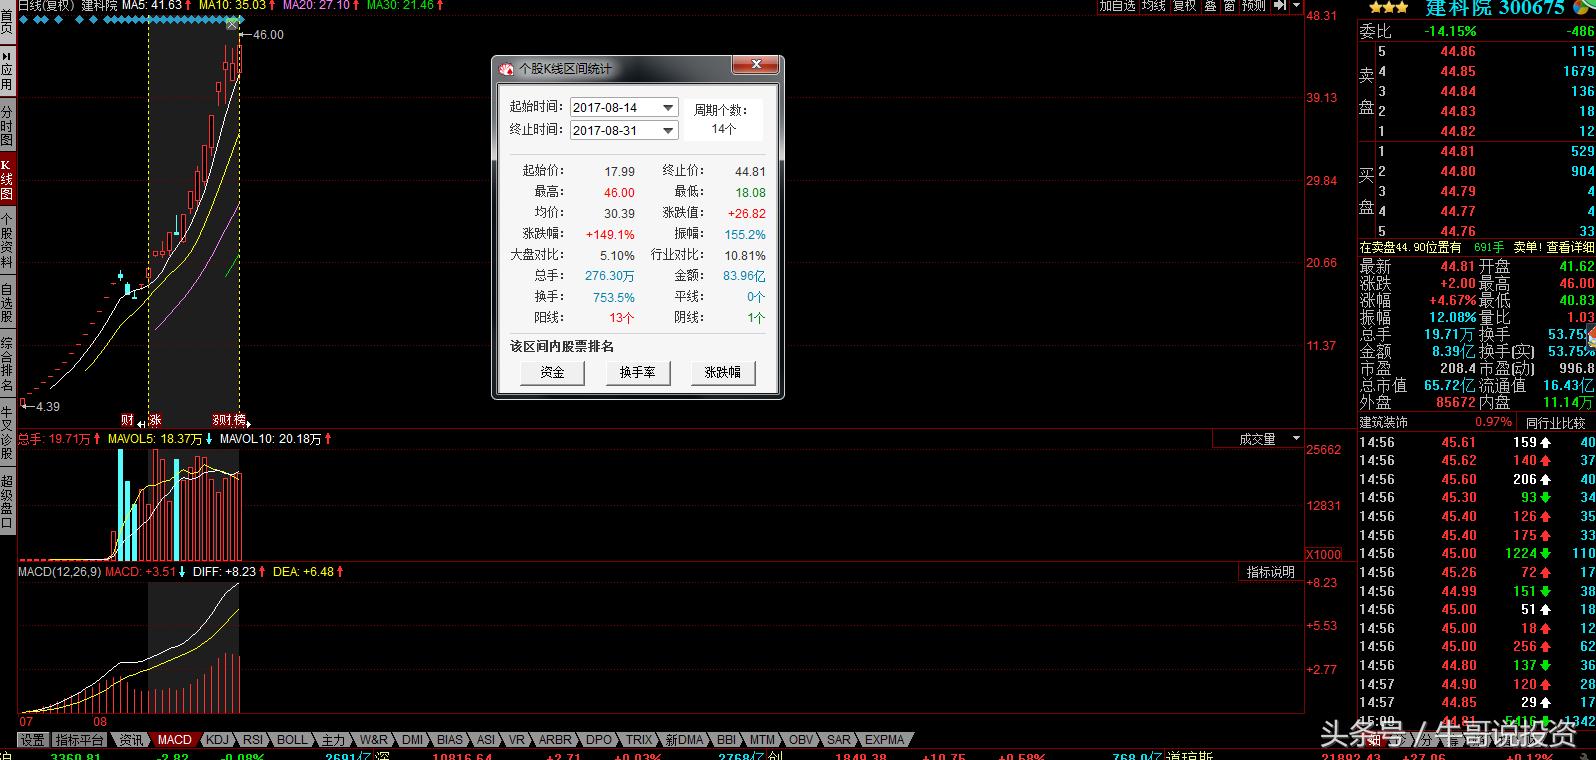Click the 指标说明 button in MACD panel
The height and width of the screenshot is (760, 1596).
pos(1270,572)
